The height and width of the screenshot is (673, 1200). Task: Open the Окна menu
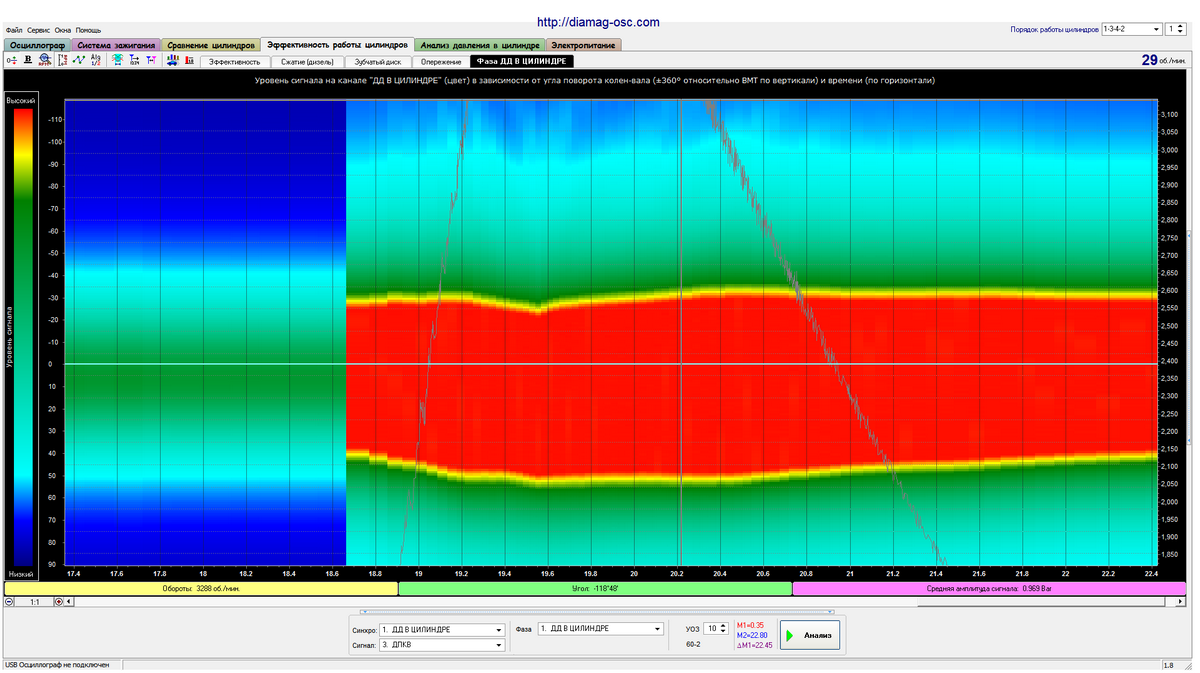(x=63, y=30)
